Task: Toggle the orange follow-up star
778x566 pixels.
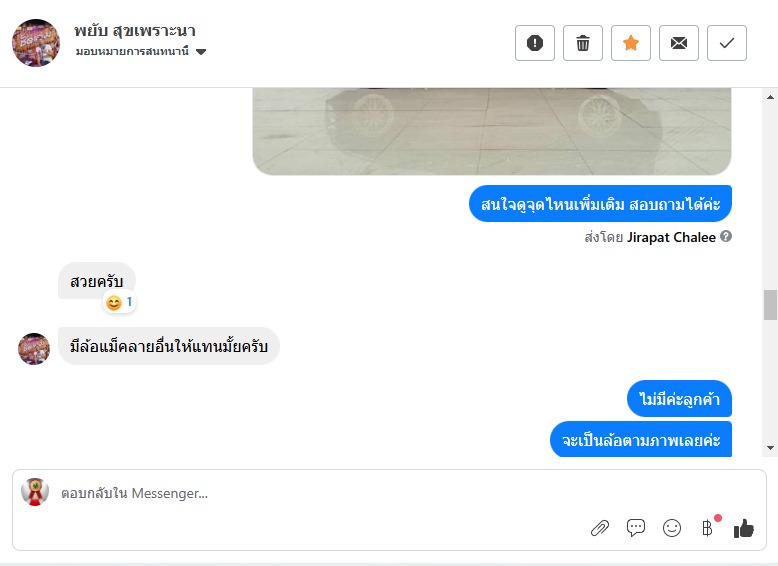Action: click(631, 43)
